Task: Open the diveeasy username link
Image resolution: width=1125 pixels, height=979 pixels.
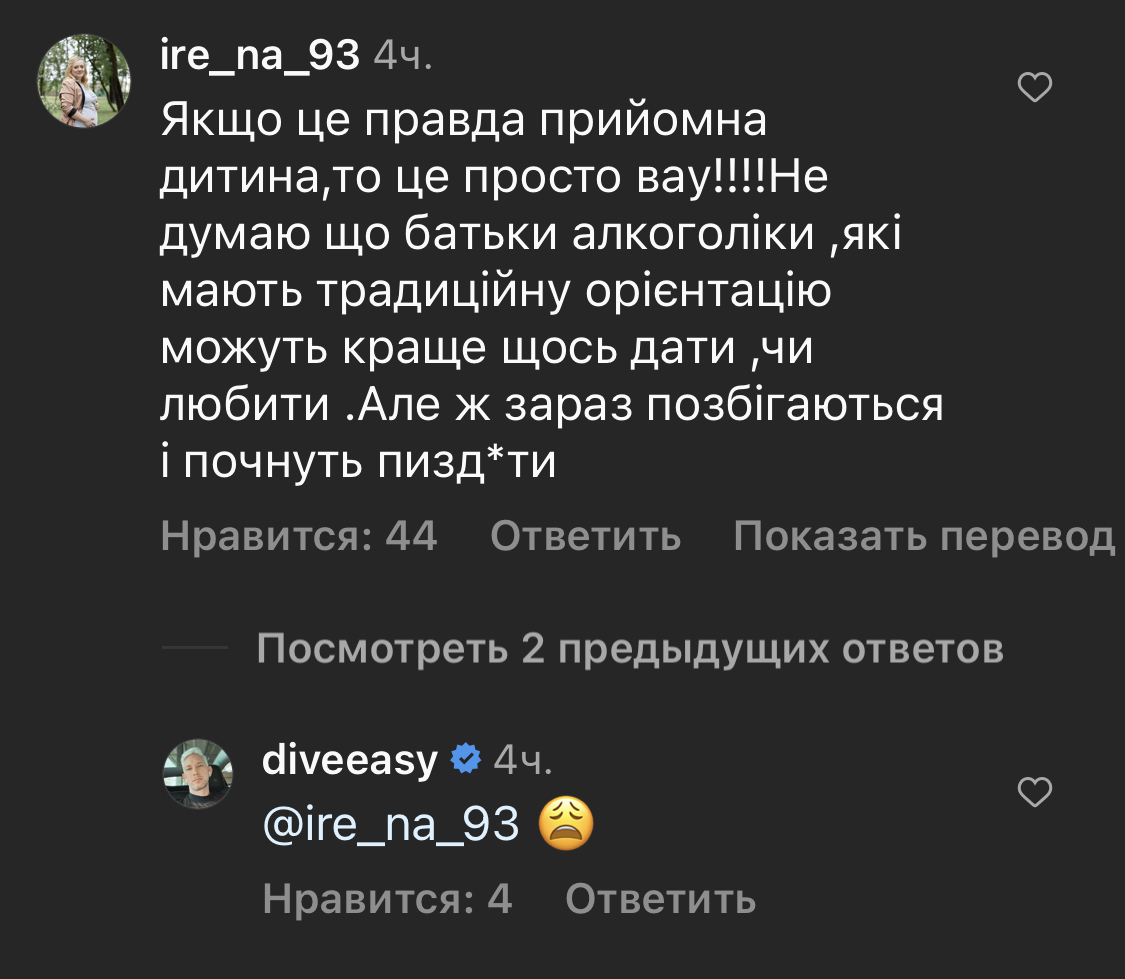Action: pos(349,761)
